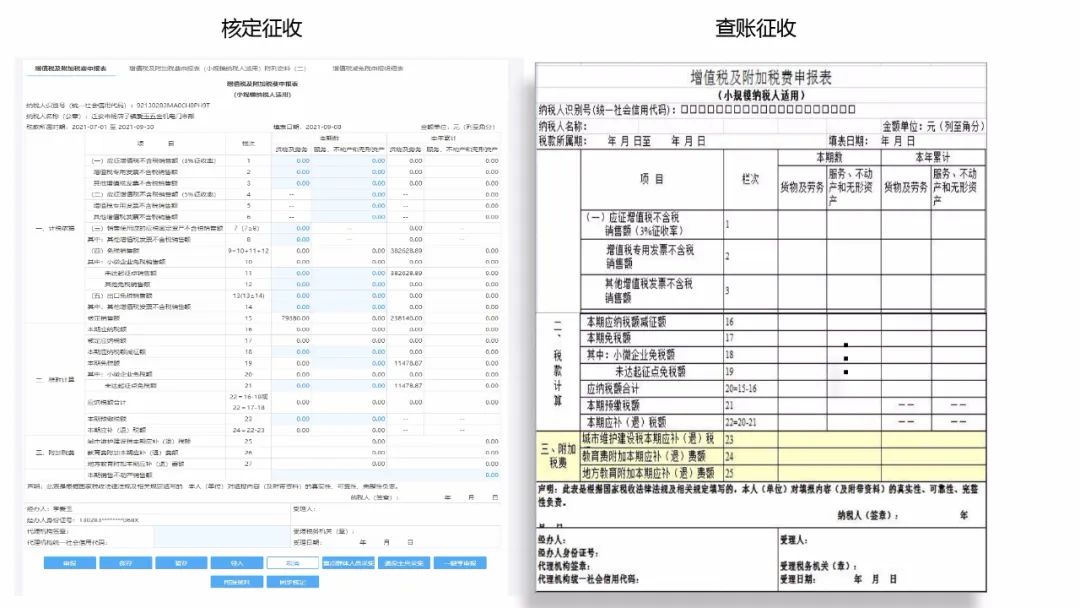Click row 4 服务、不动产 本期数 input cell

349,194
